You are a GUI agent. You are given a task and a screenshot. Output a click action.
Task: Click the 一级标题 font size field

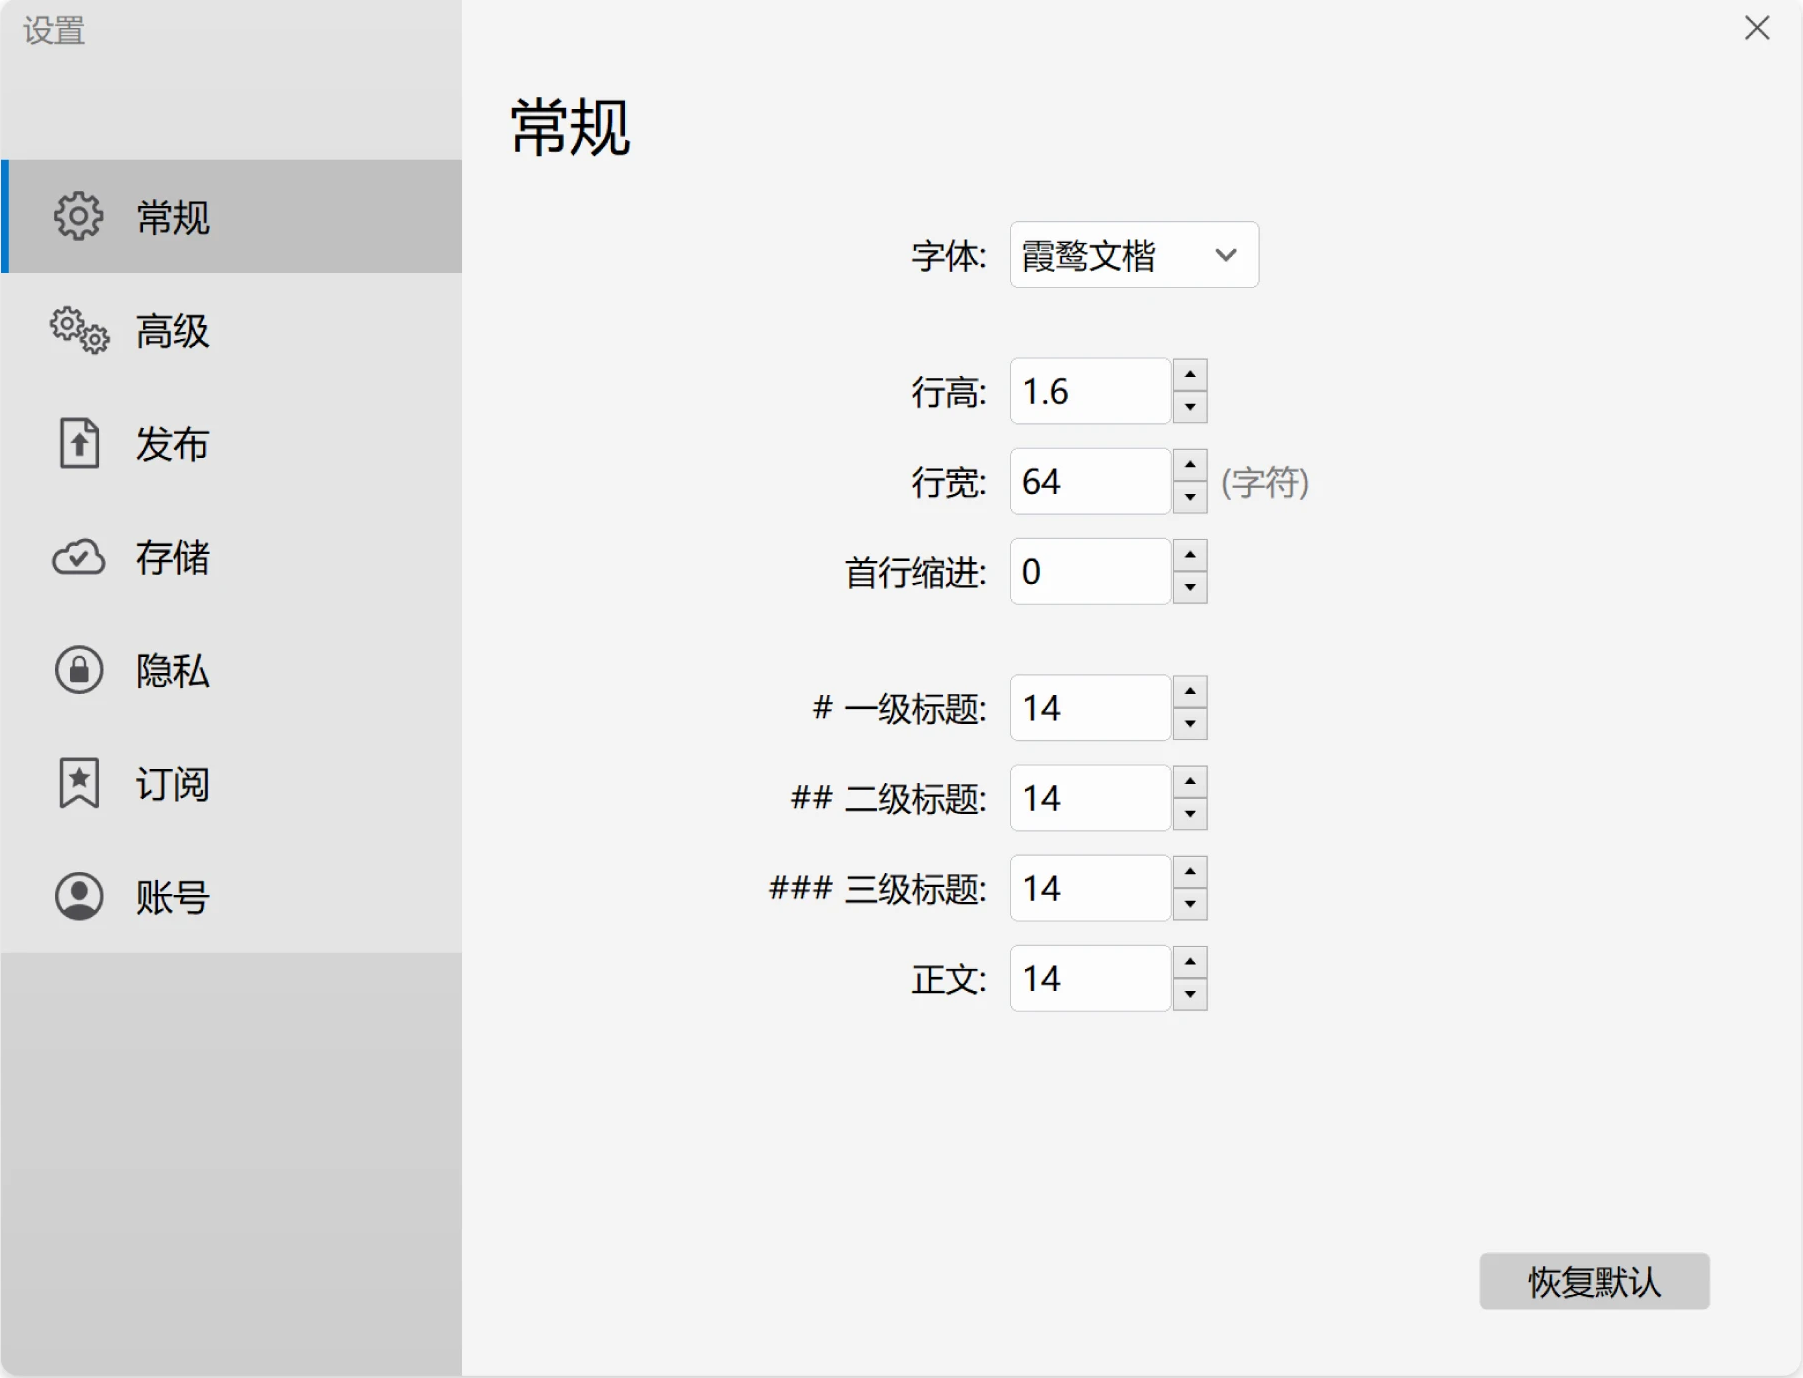[x=1090, y=708]
